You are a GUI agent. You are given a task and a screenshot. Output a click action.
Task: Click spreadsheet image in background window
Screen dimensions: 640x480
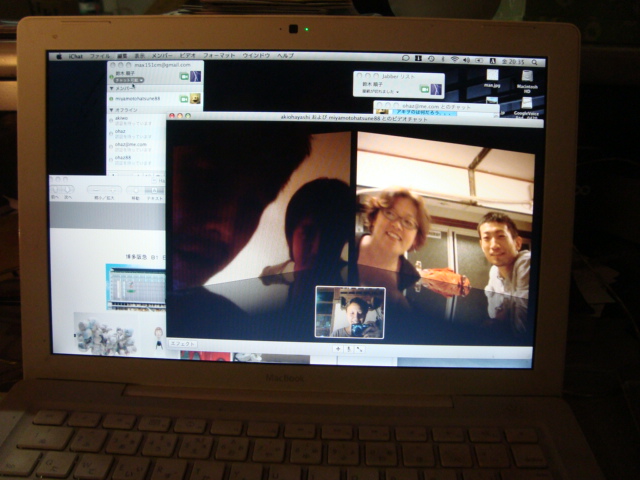pyautogui.click(x=136, y=287)
